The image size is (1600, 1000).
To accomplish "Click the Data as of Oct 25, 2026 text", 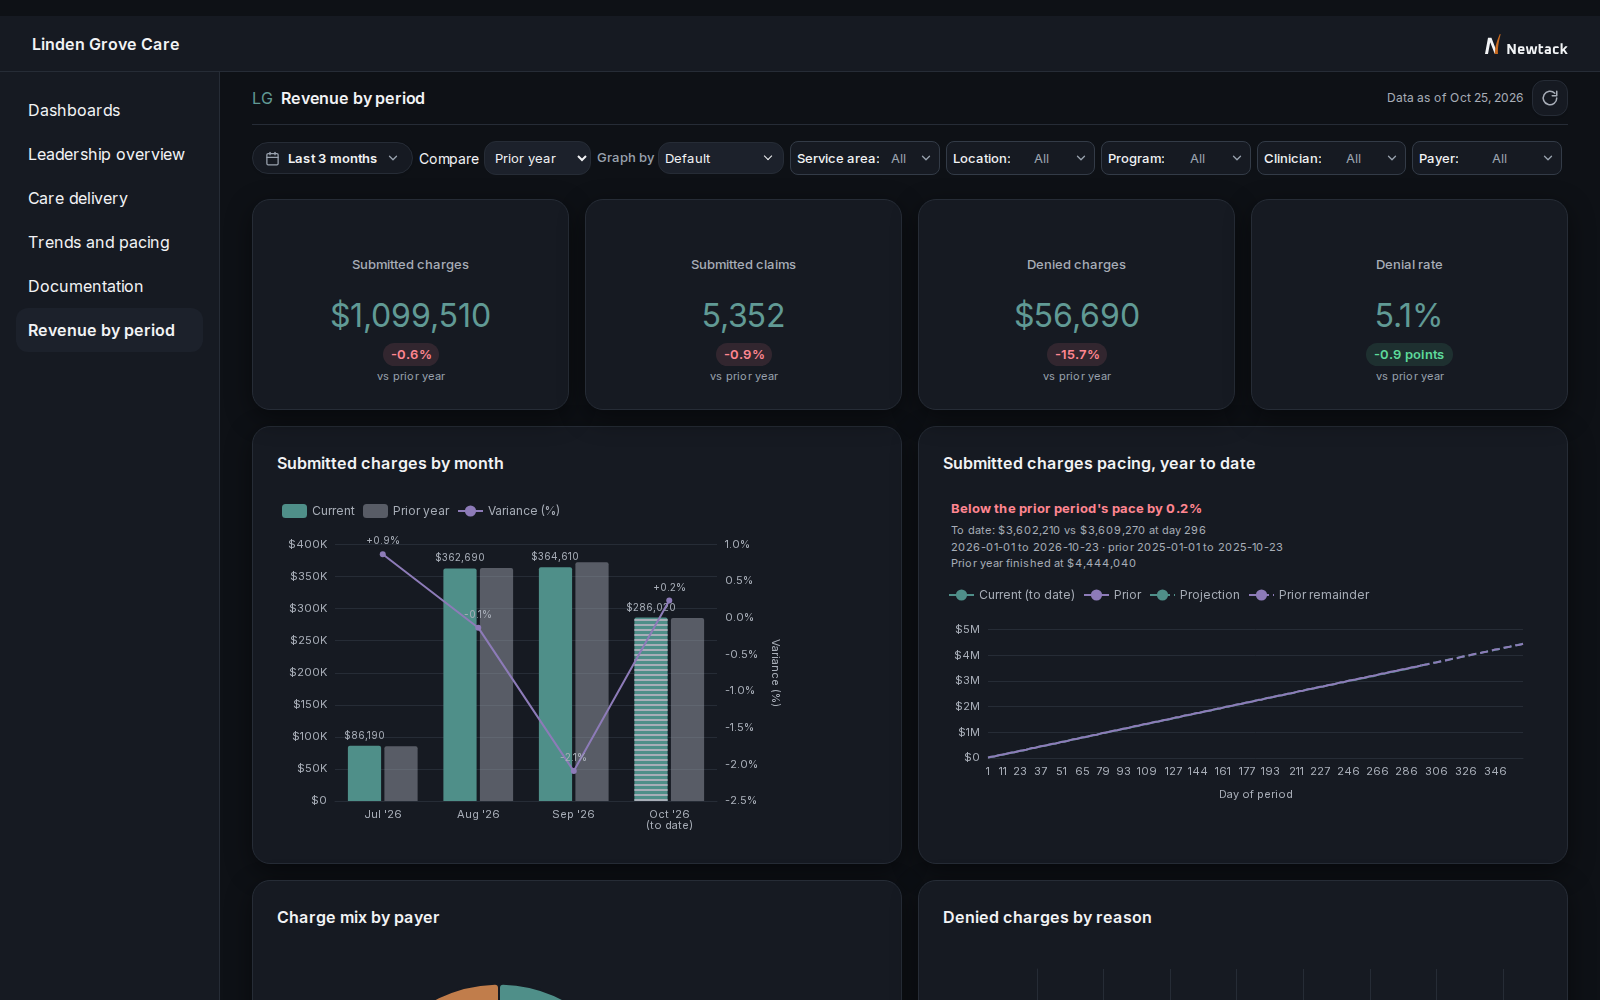I will point(1454,98).
